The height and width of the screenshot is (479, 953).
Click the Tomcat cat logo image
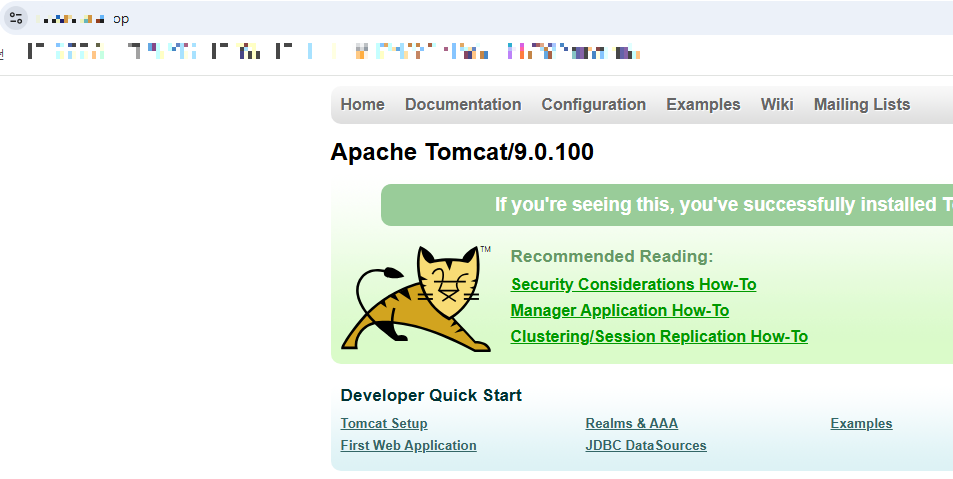(x=416, y=298)
